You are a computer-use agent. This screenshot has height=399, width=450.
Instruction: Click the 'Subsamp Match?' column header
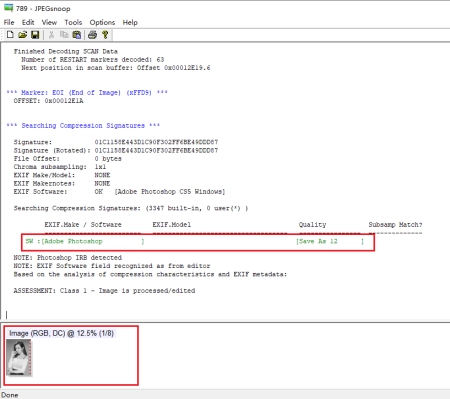click(395, 225)
